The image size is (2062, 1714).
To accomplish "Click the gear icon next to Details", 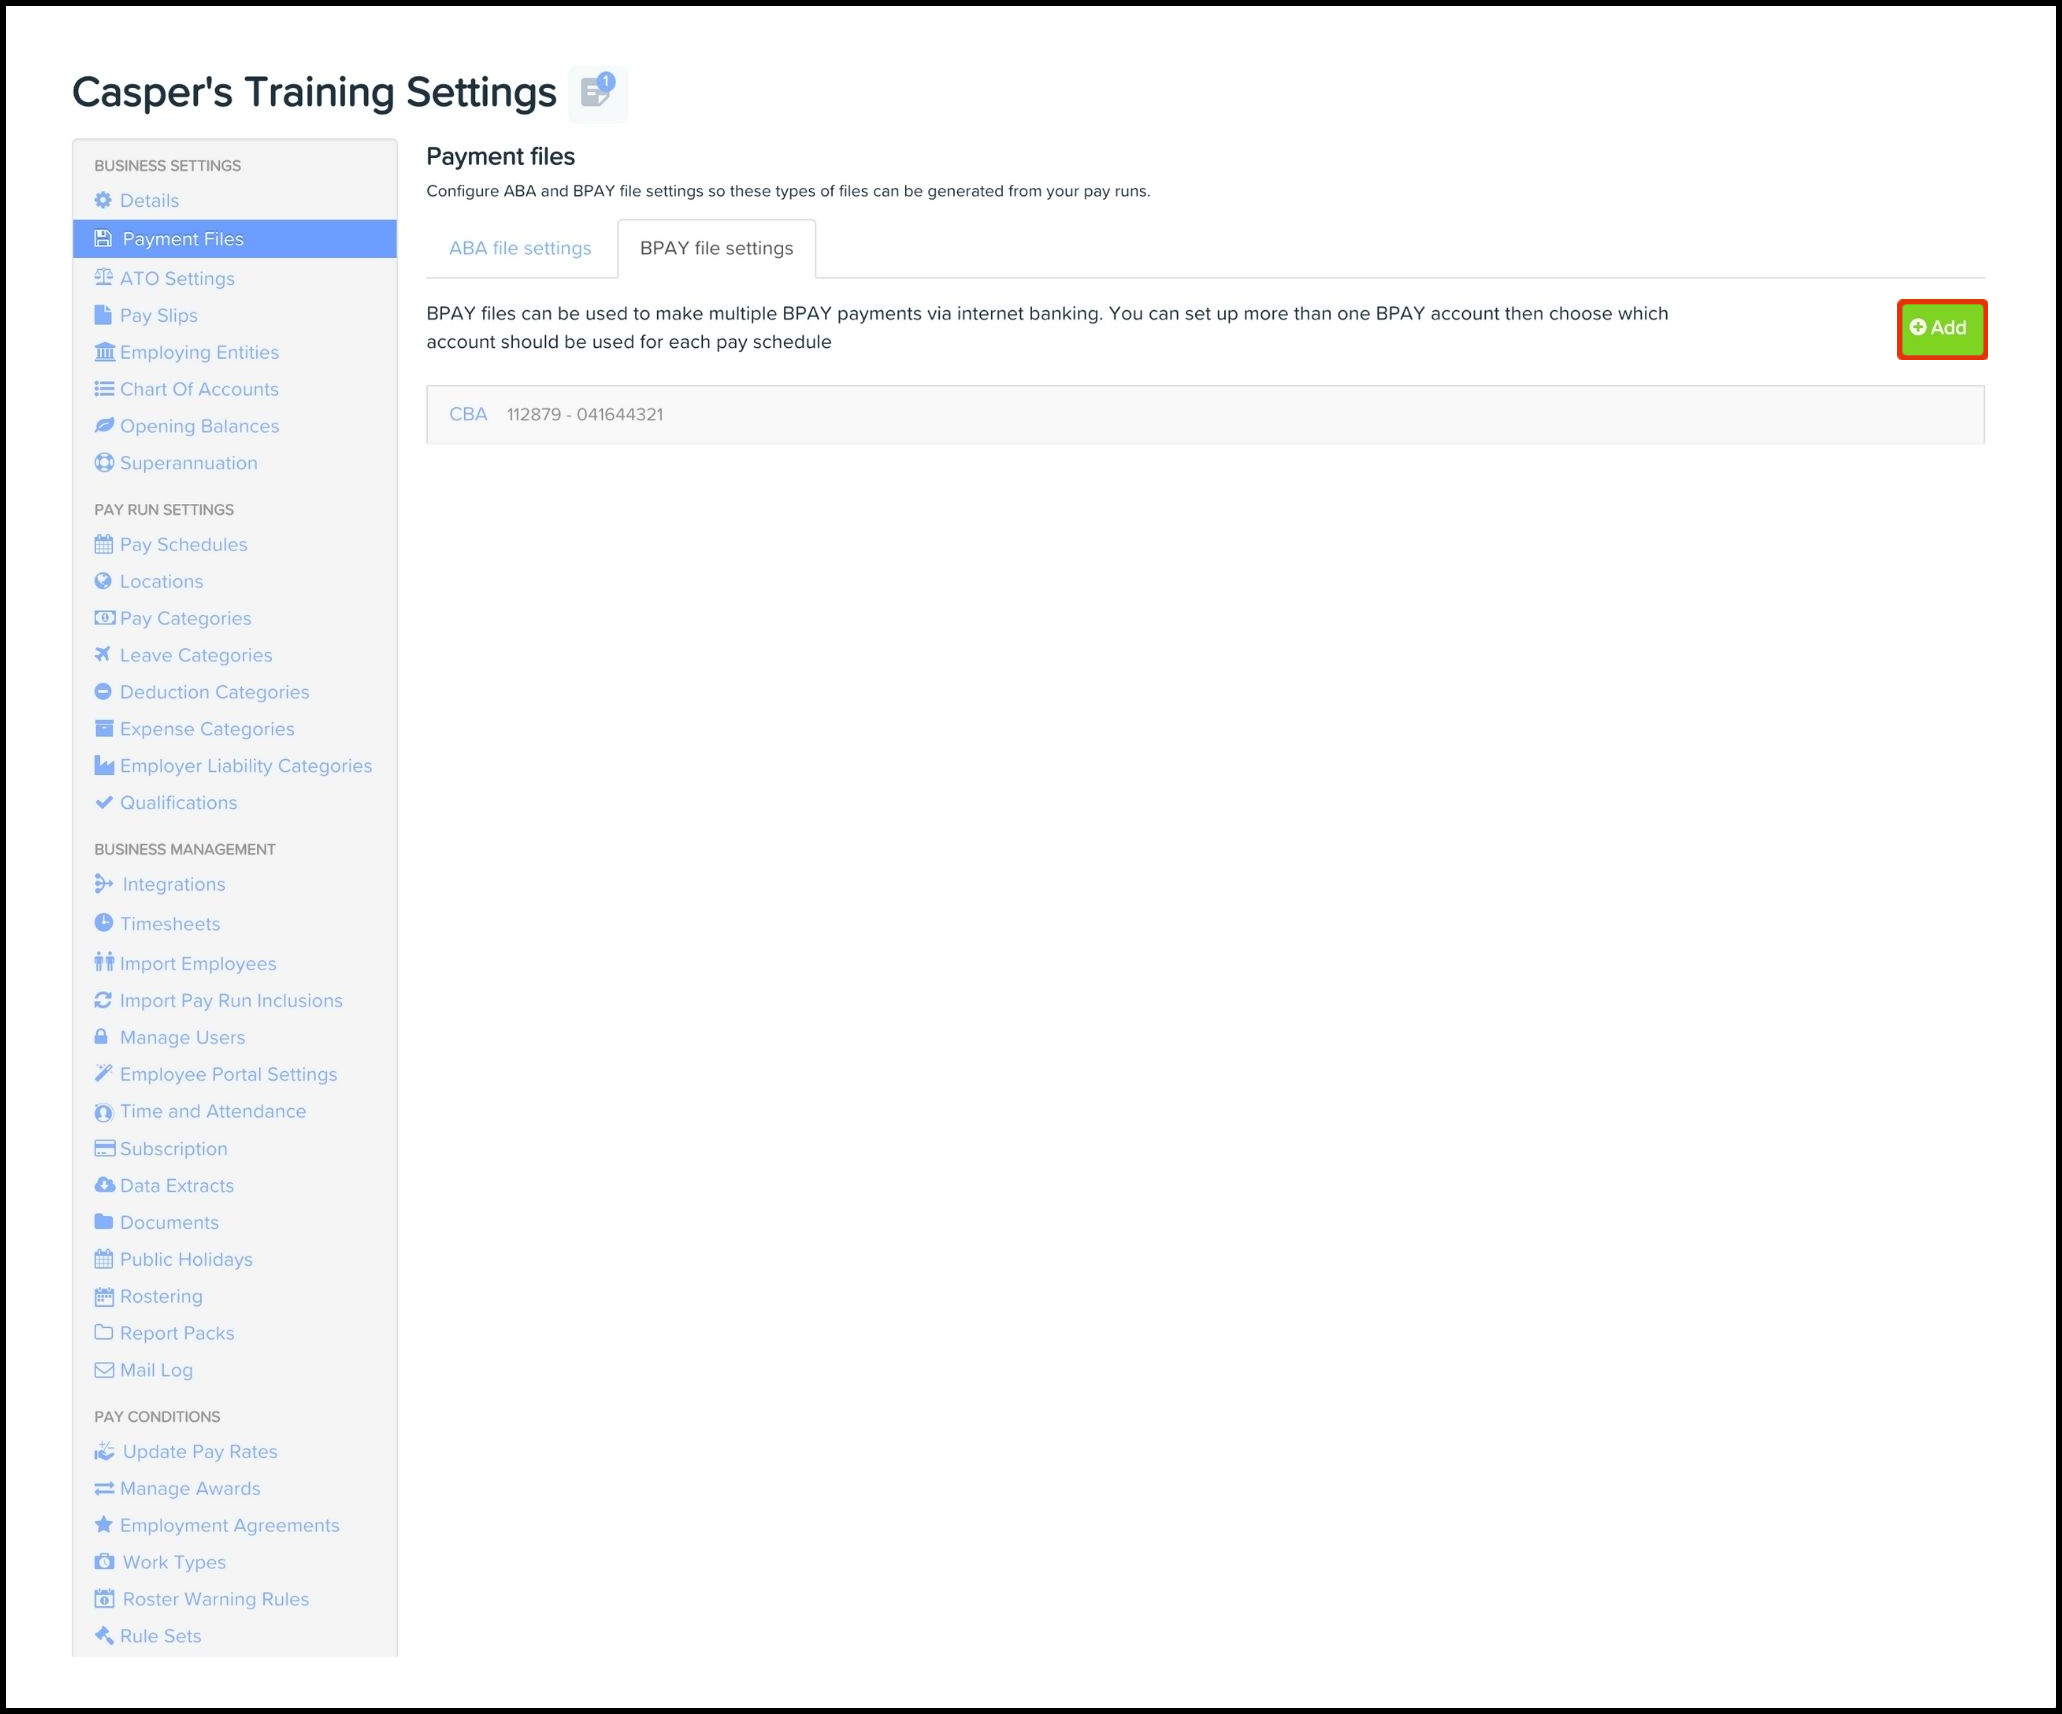I will 103,200.
